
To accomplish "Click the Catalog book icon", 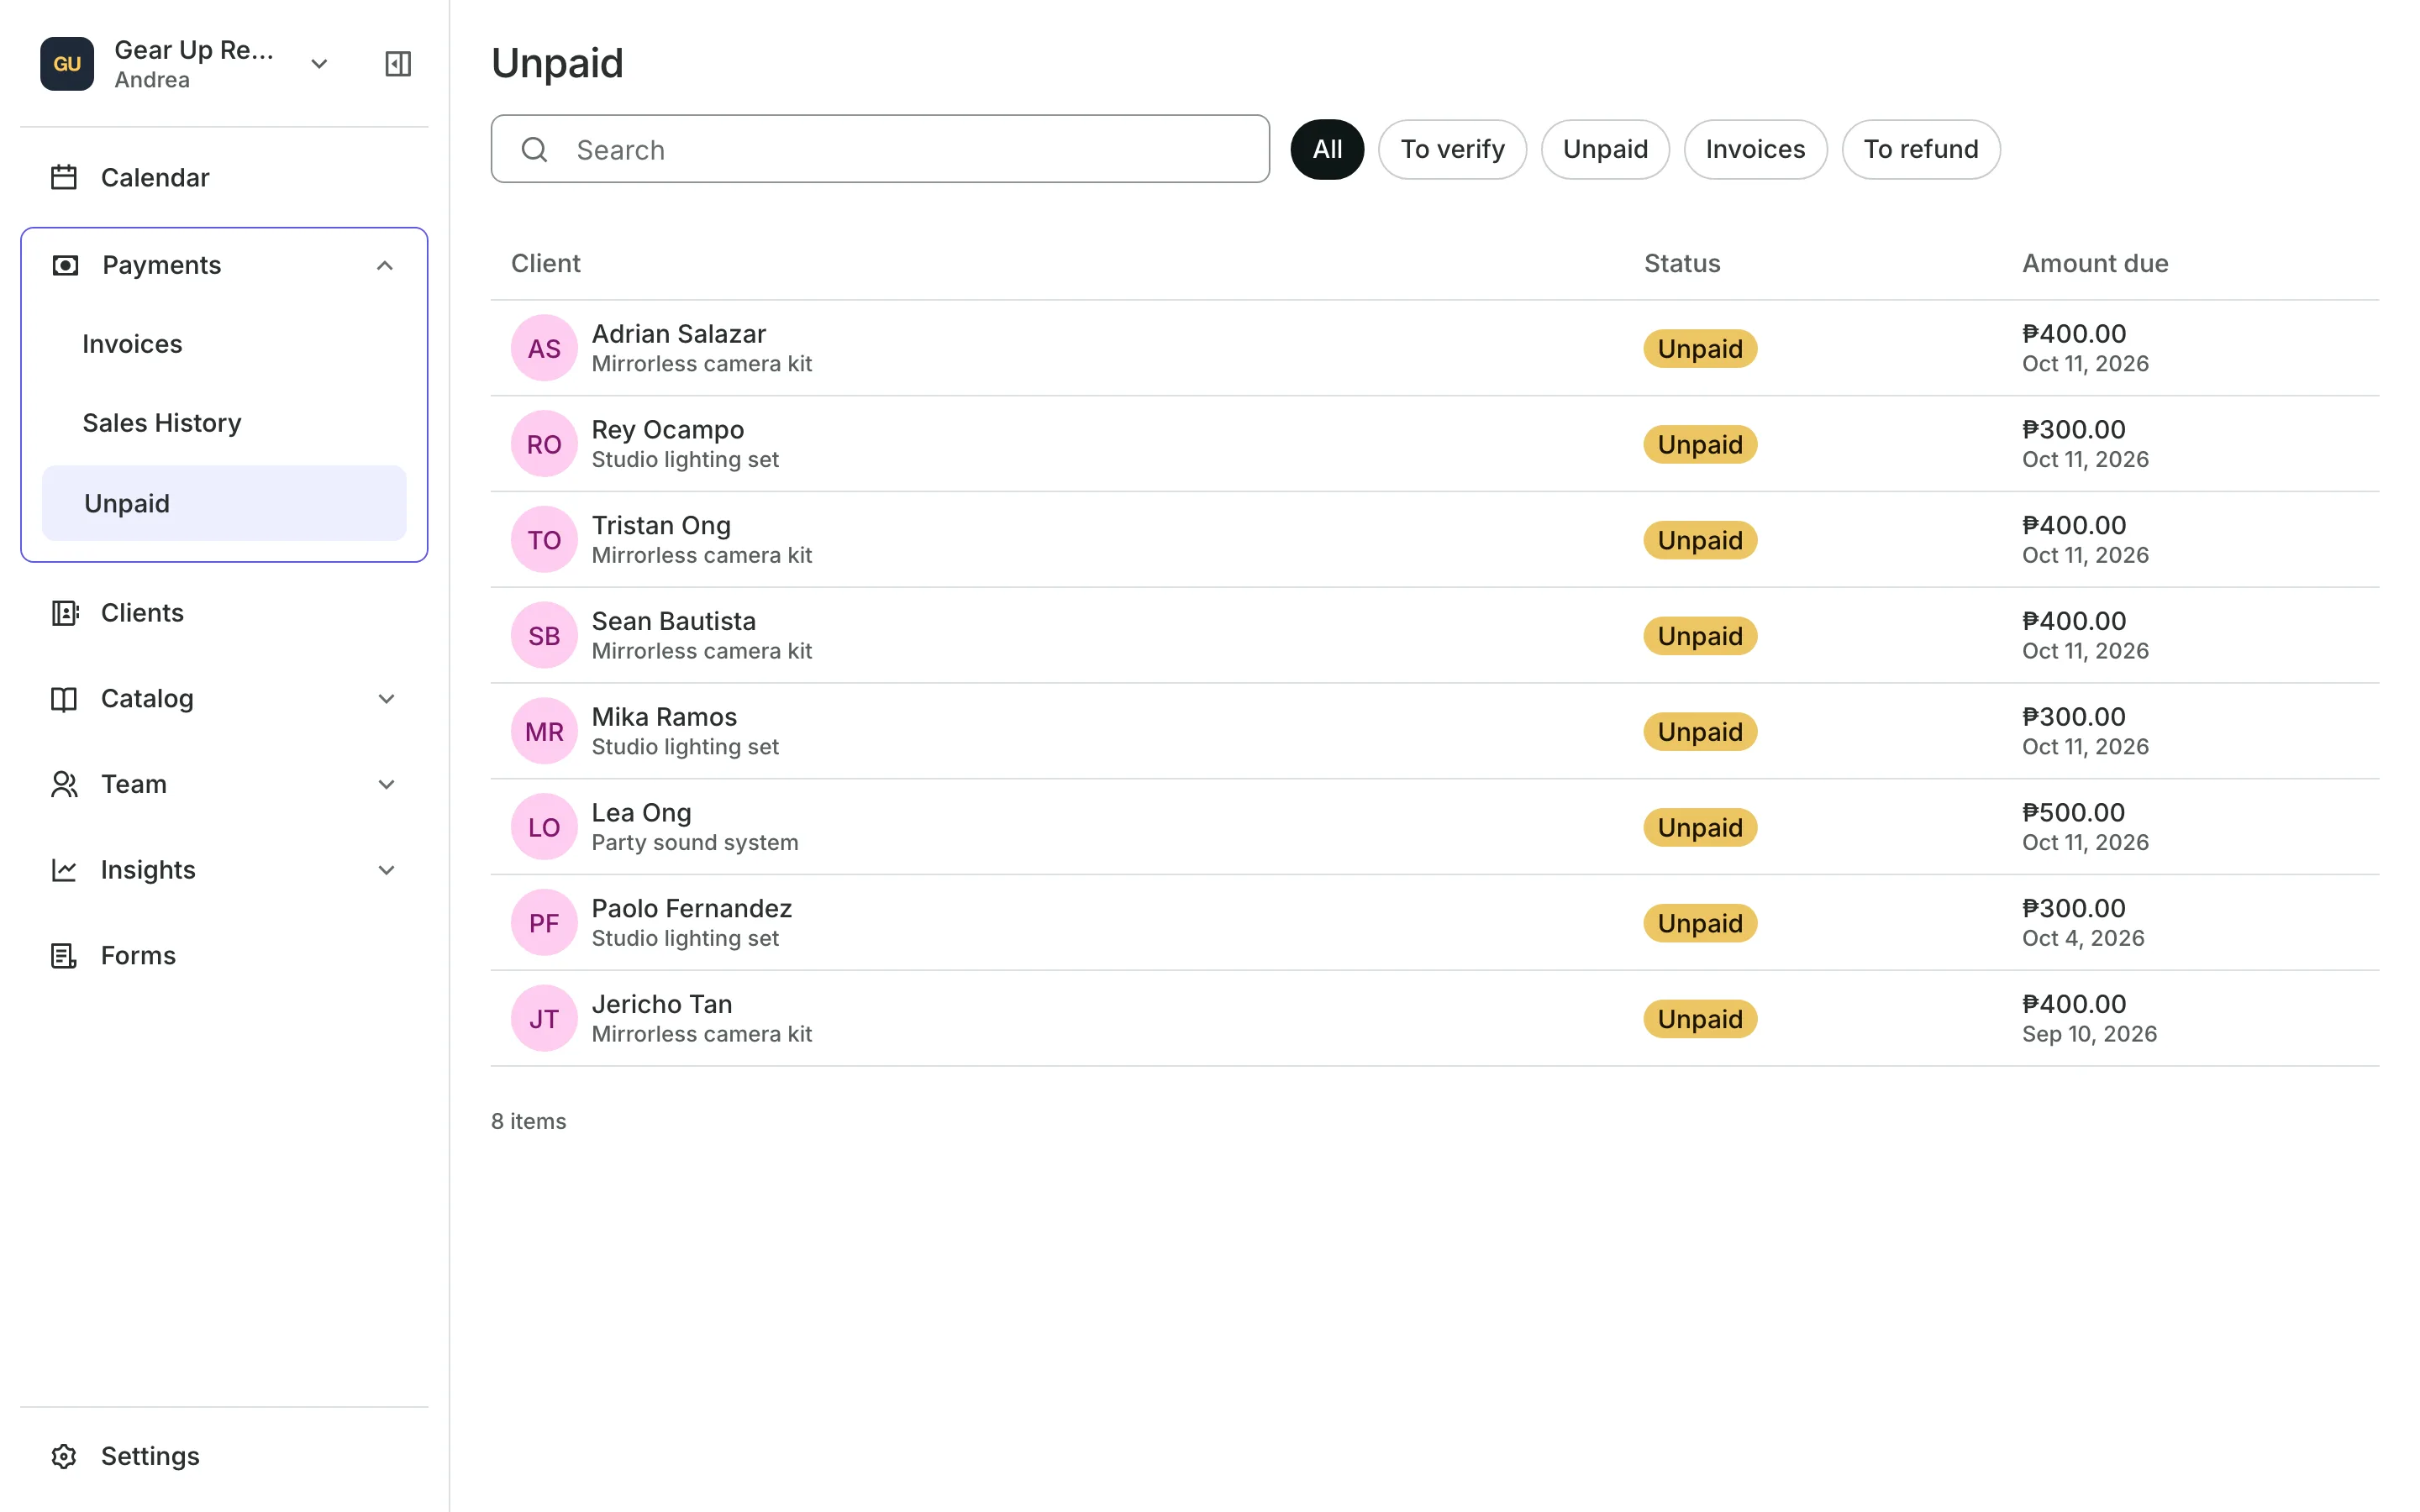I will pyautogui.click(x=64, y=699).
